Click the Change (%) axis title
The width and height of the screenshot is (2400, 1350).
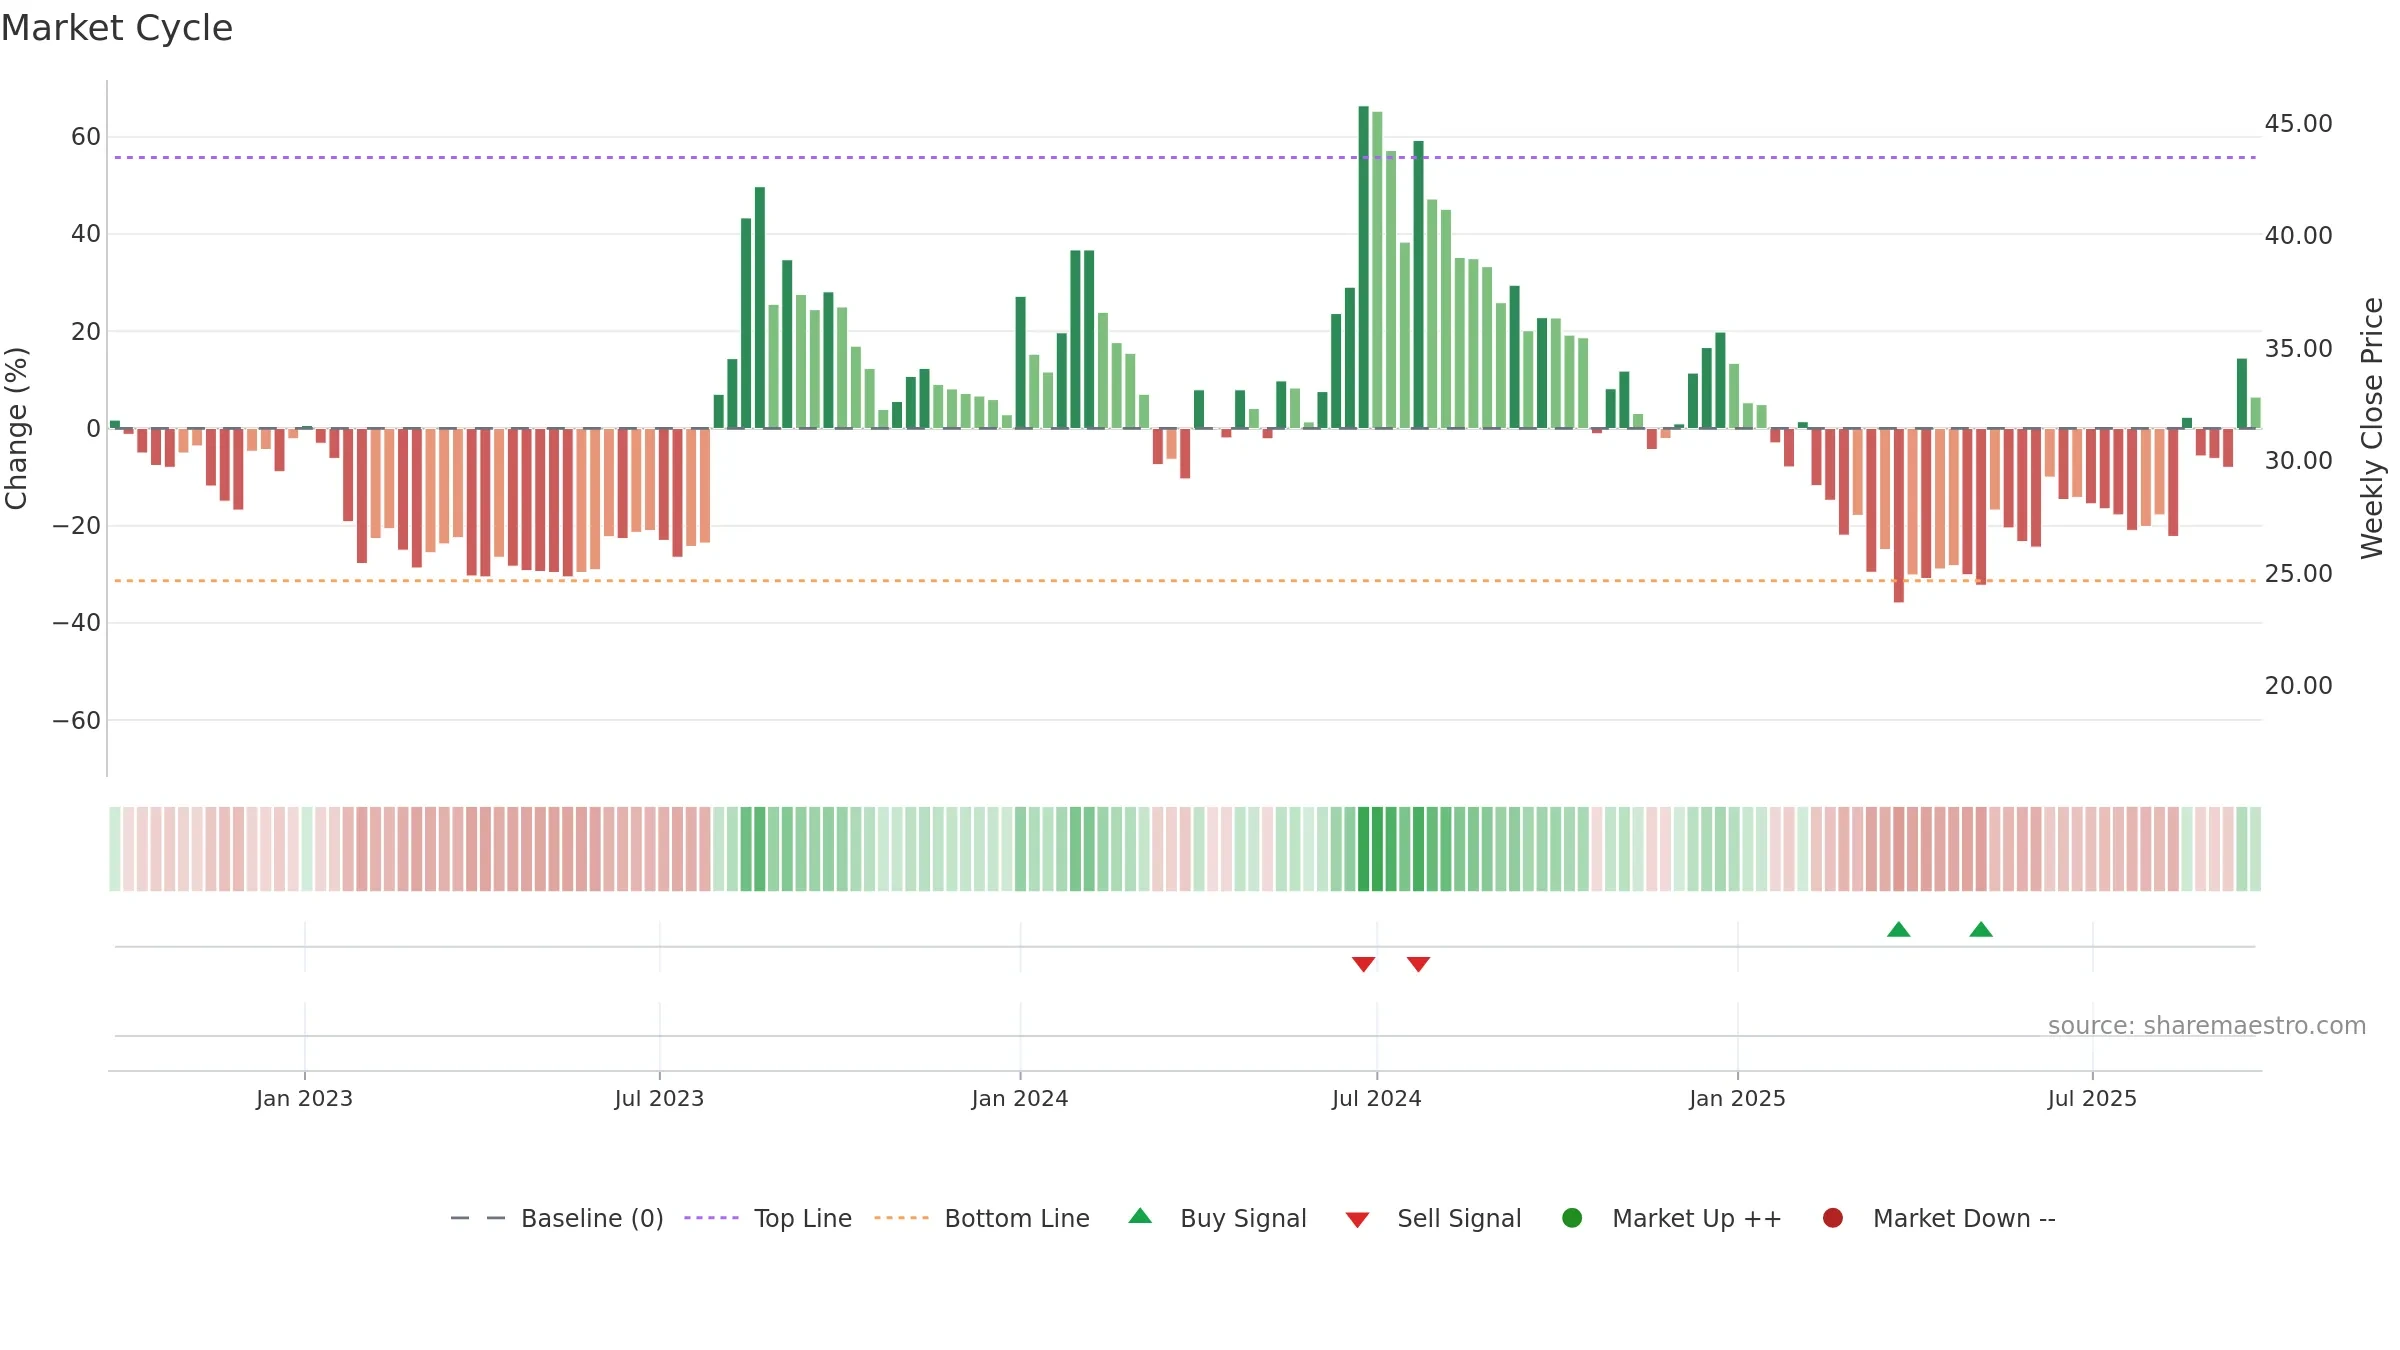click(x=16, y=428)
